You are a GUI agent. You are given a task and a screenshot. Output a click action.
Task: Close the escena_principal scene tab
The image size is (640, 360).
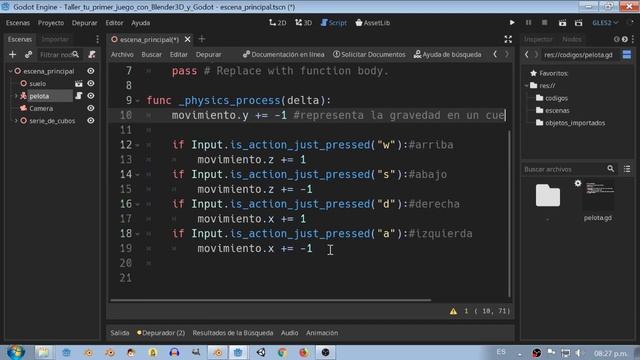coord(187,39)
